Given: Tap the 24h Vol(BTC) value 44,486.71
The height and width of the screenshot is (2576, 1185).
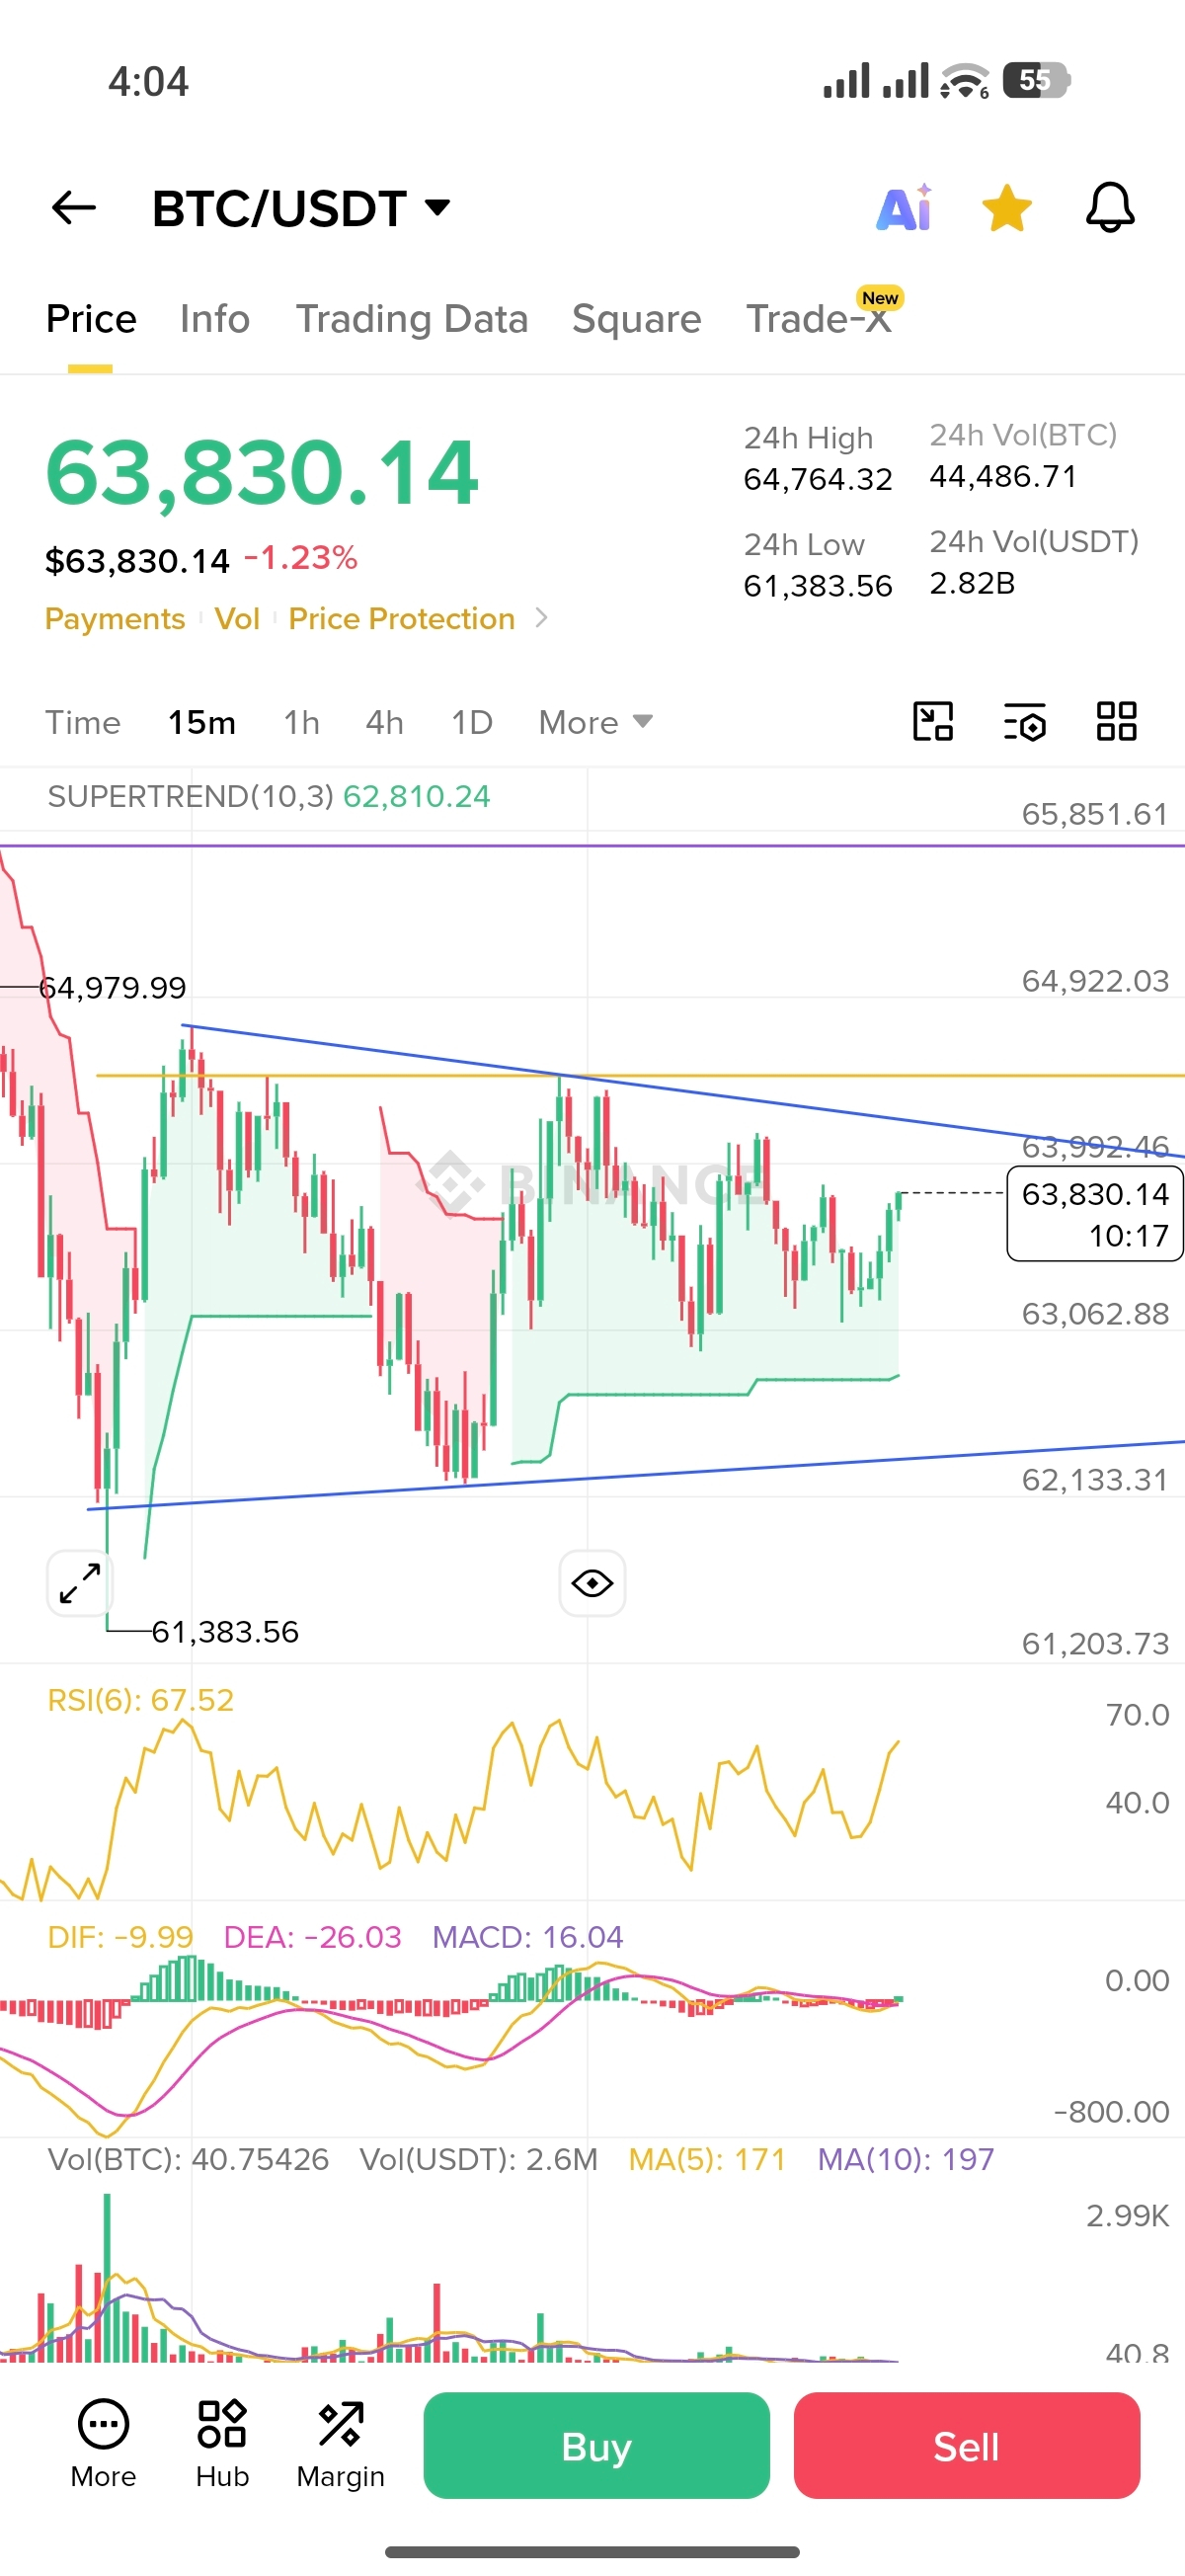Looking at the screenshot, I should [1003, 477].
